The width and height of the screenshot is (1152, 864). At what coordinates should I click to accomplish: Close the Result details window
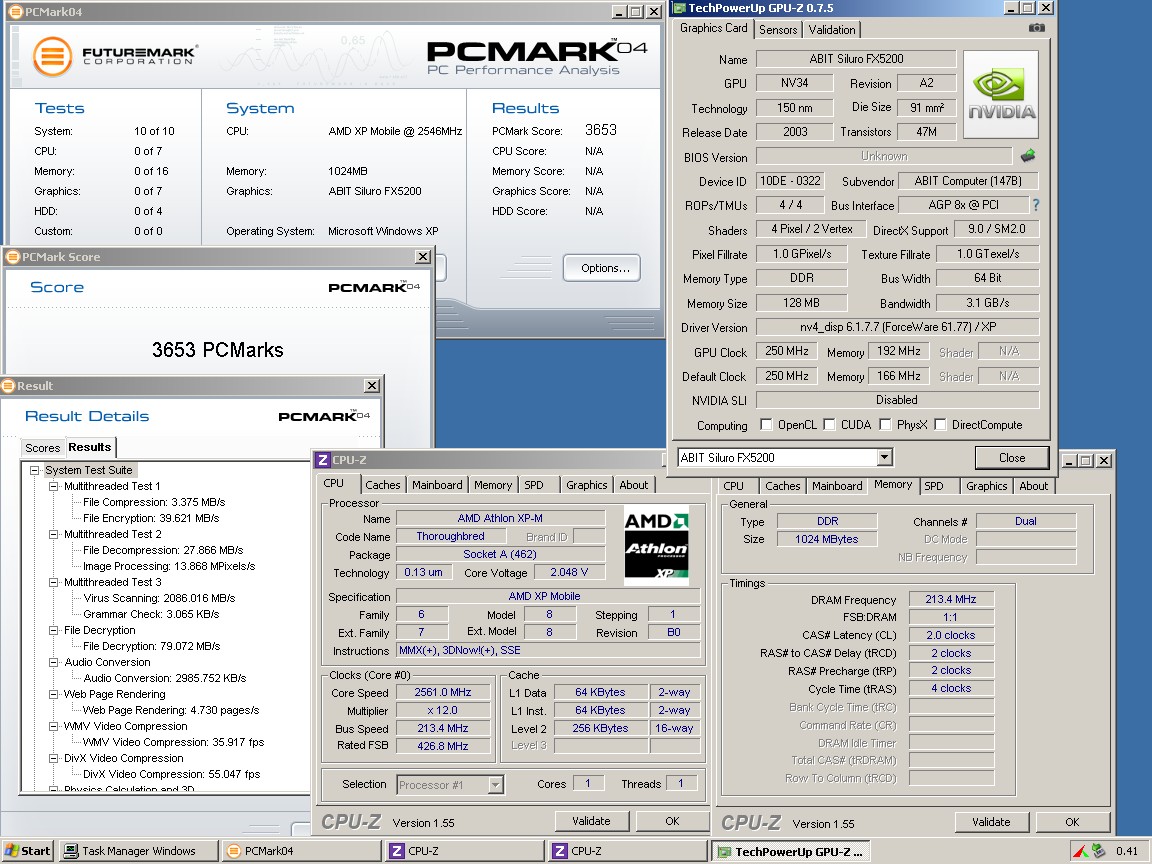point(372,386)
